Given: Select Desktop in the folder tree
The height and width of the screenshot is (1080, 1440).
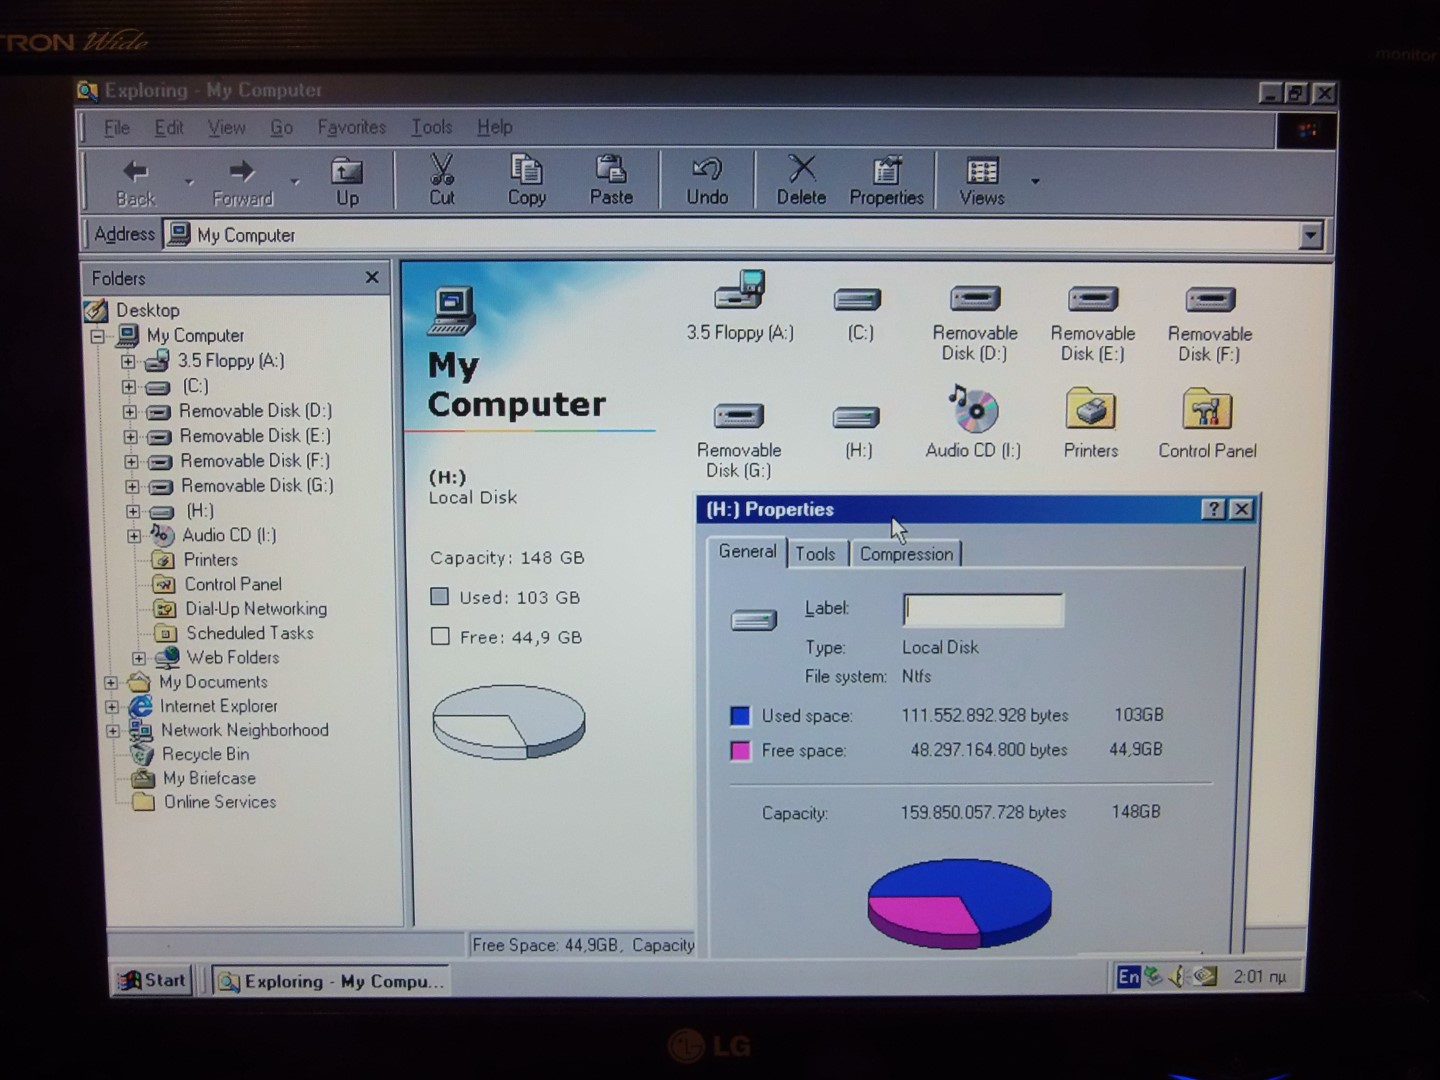Looking at the screenshot, I should 147,310.
